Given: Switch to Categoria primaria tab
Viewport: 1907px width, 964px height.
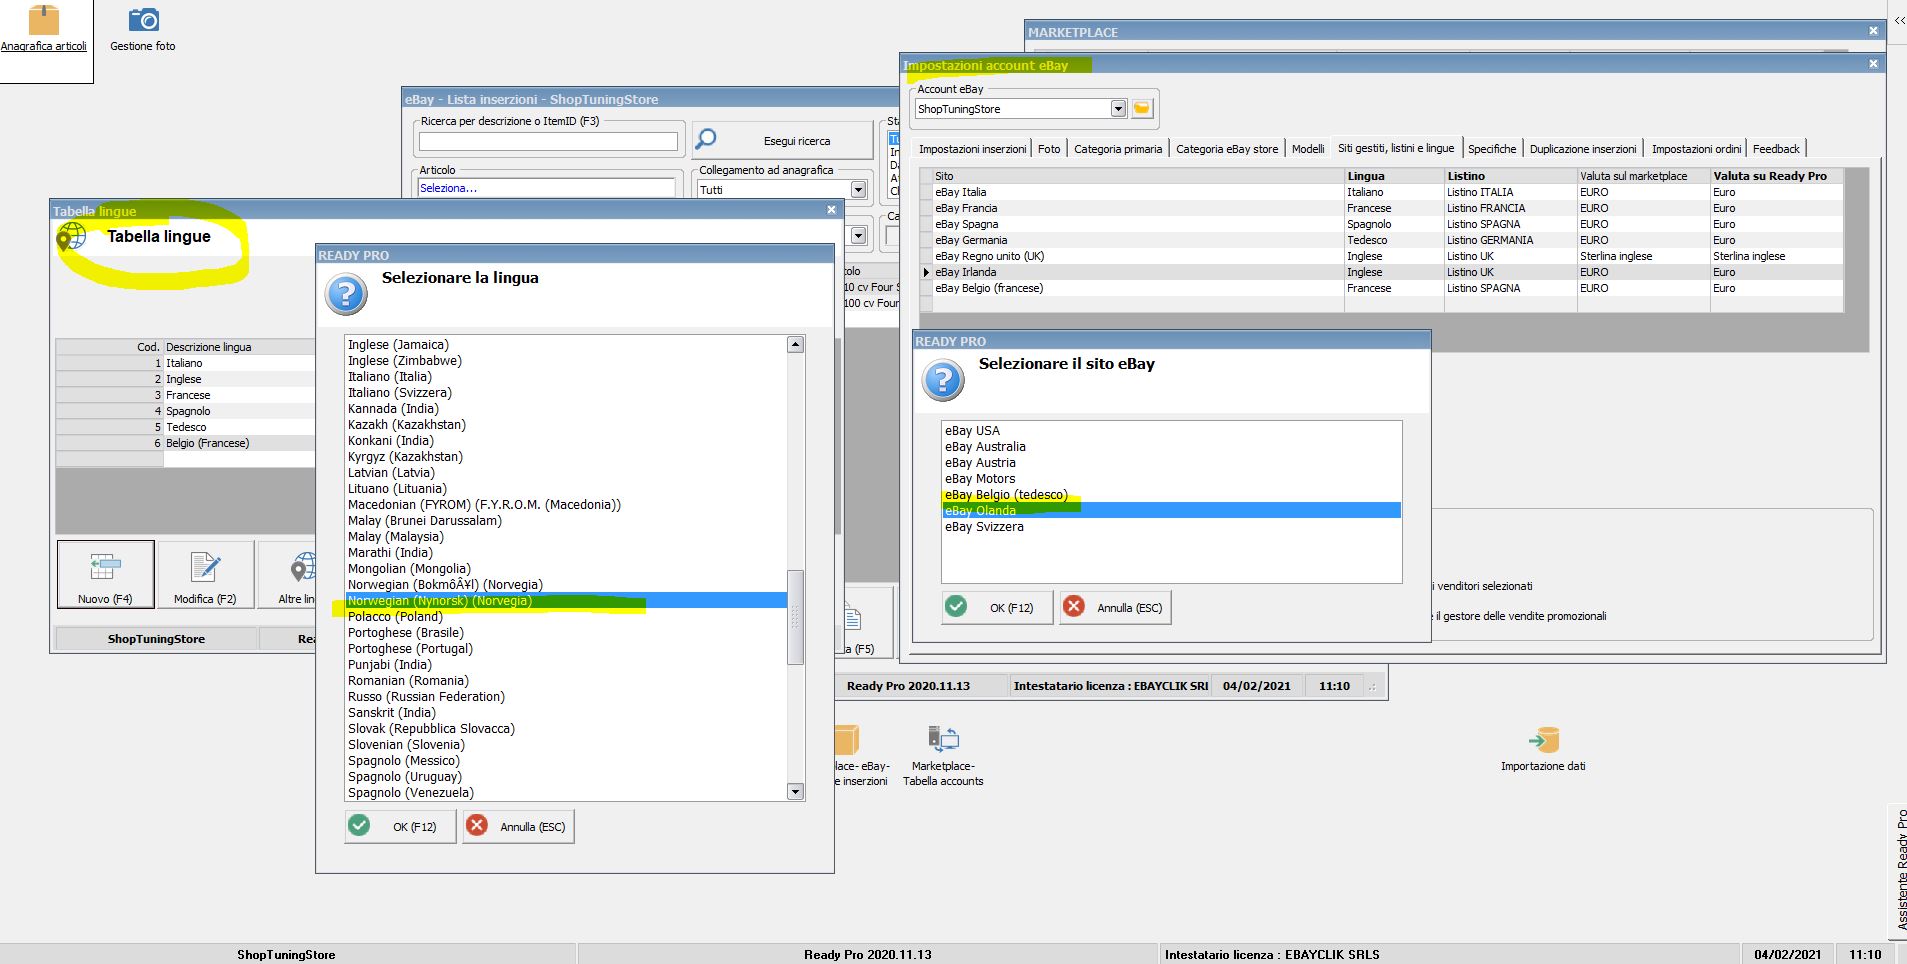Looking at the screenshot, I should [x=1118, y=149].
